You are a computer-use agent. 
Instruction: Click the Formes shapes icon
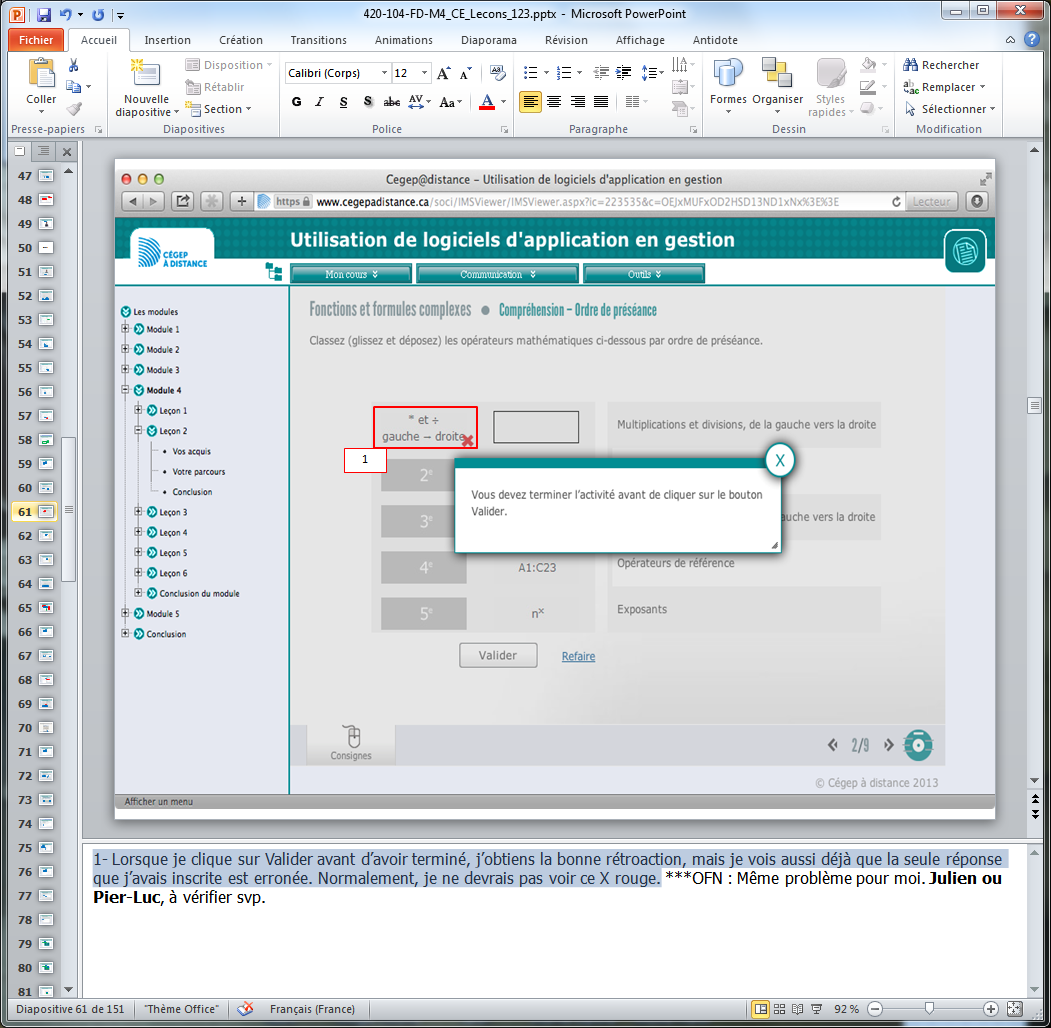coord(728,75)
